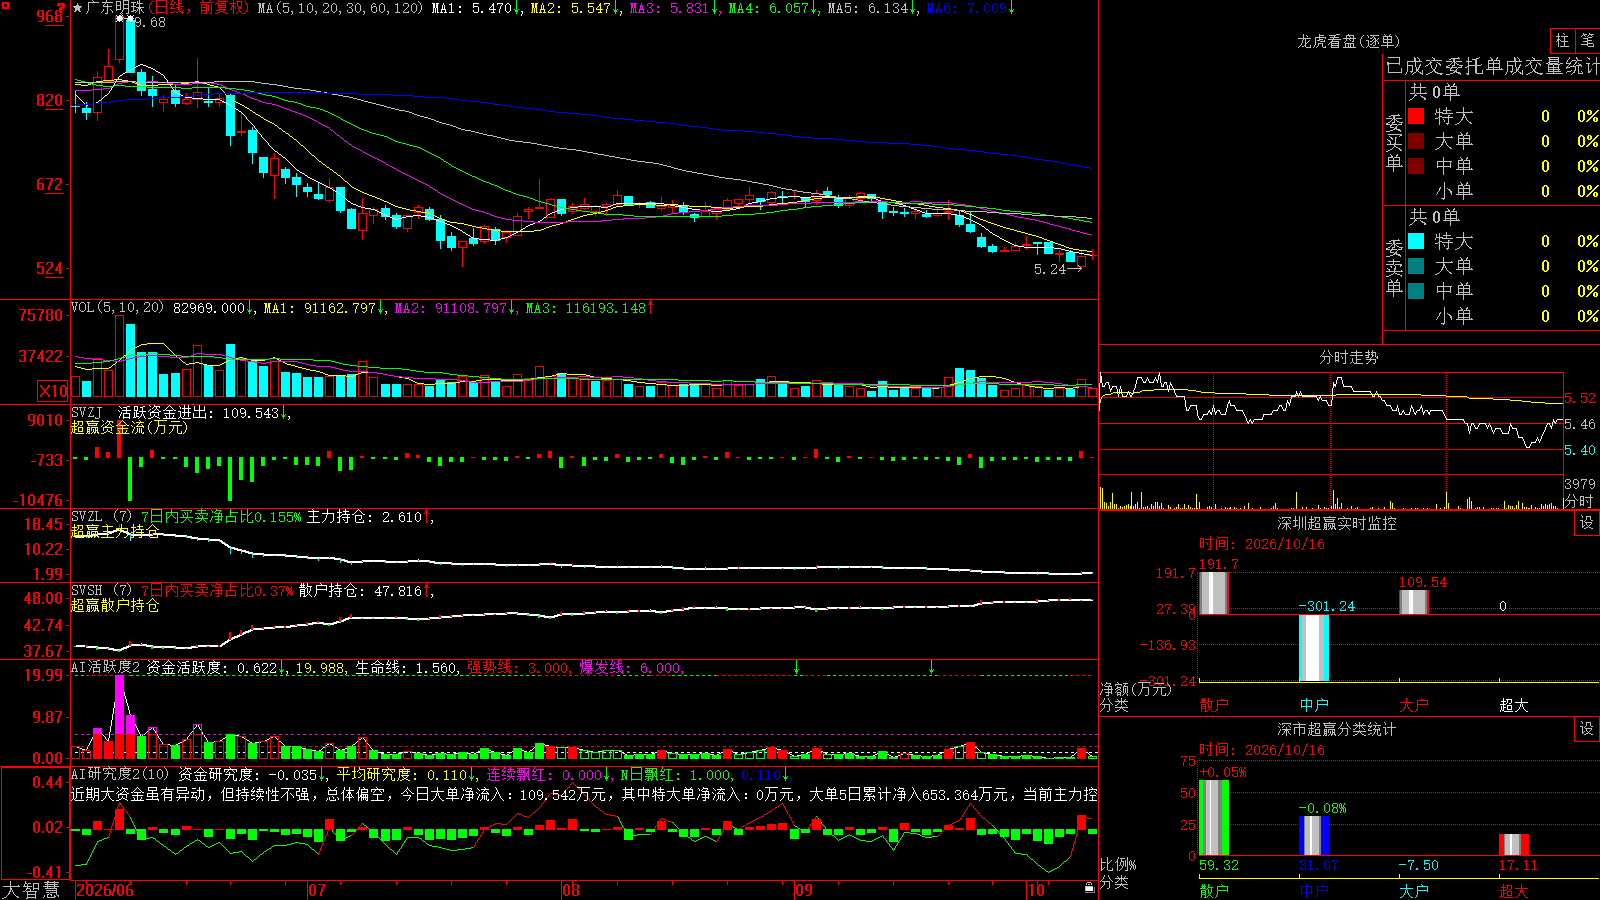
Task: Click the 09 month marker on axis
Action: coord(804,890)
